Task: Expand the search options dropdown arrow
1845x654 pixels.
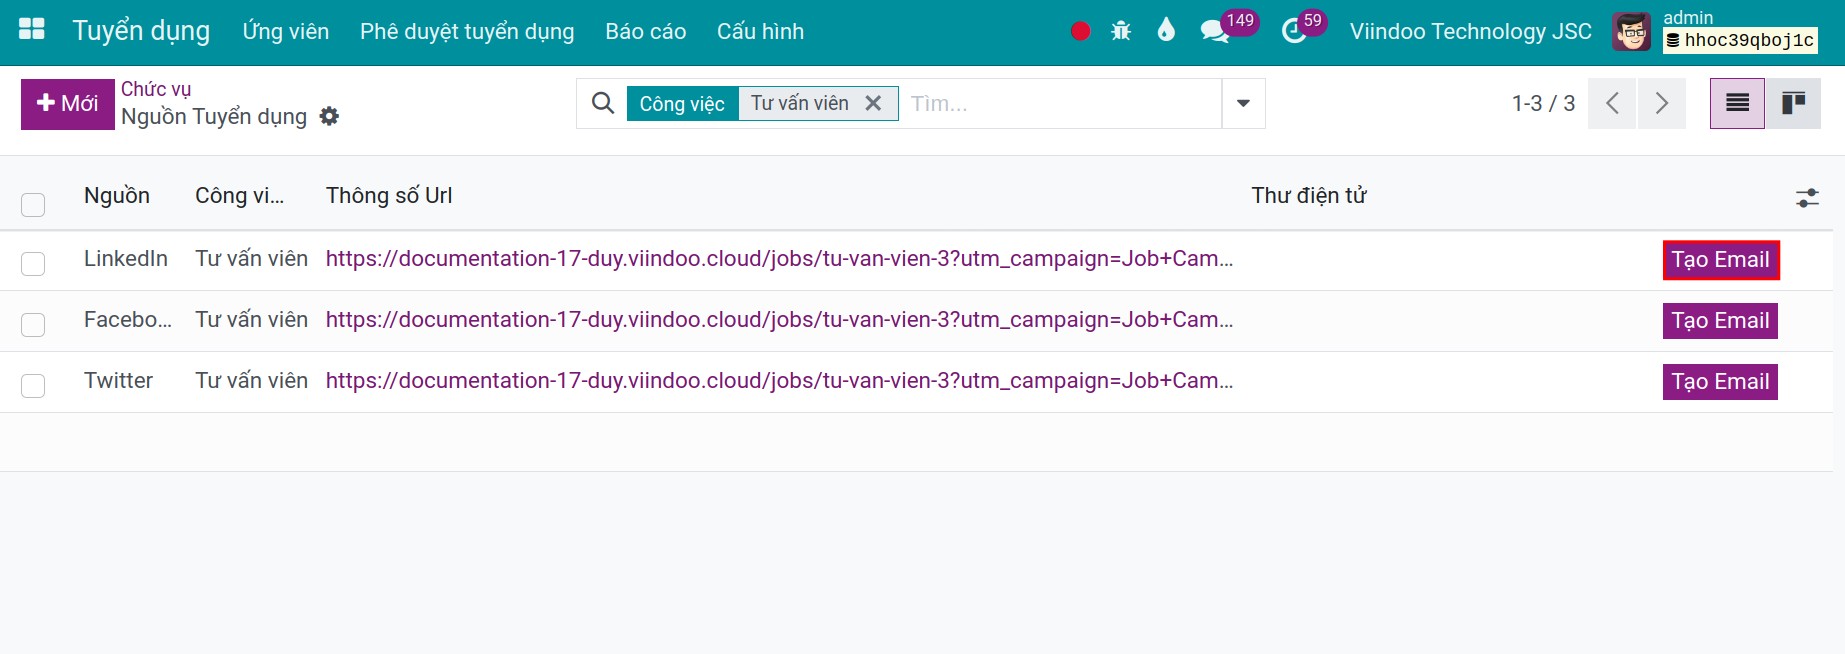Action: (1243, 103)
